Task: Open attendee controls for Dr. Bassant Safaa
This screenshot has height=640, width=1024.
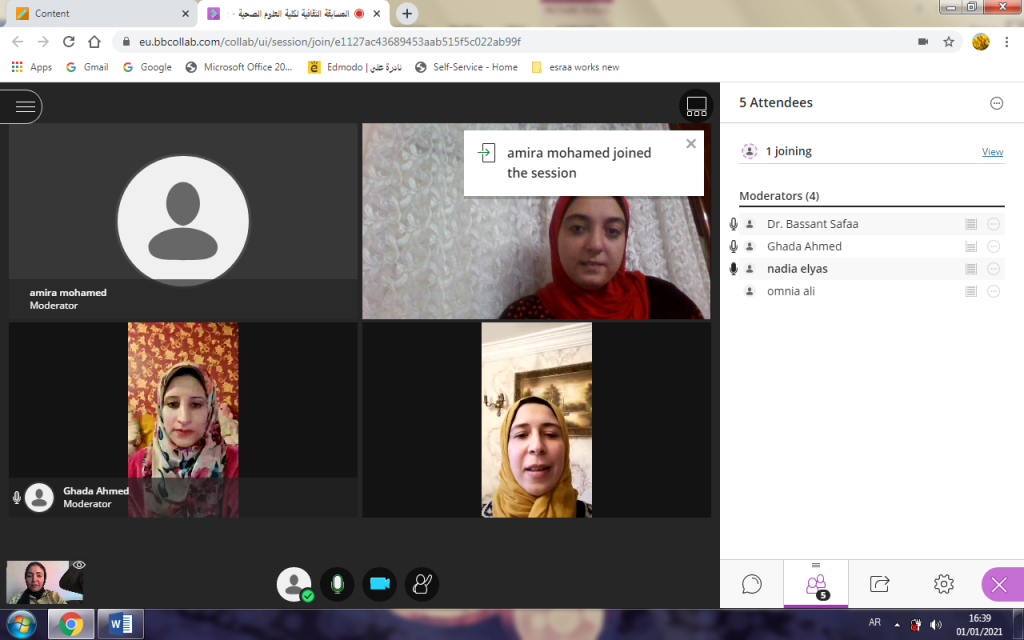Action: pyautogui.click(x=993, y=224)
